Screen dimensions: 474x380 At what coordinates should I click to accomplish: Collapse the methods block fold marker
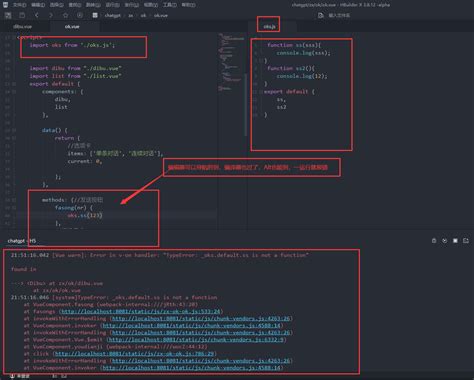pyautogui.click(x=14, y=200)
